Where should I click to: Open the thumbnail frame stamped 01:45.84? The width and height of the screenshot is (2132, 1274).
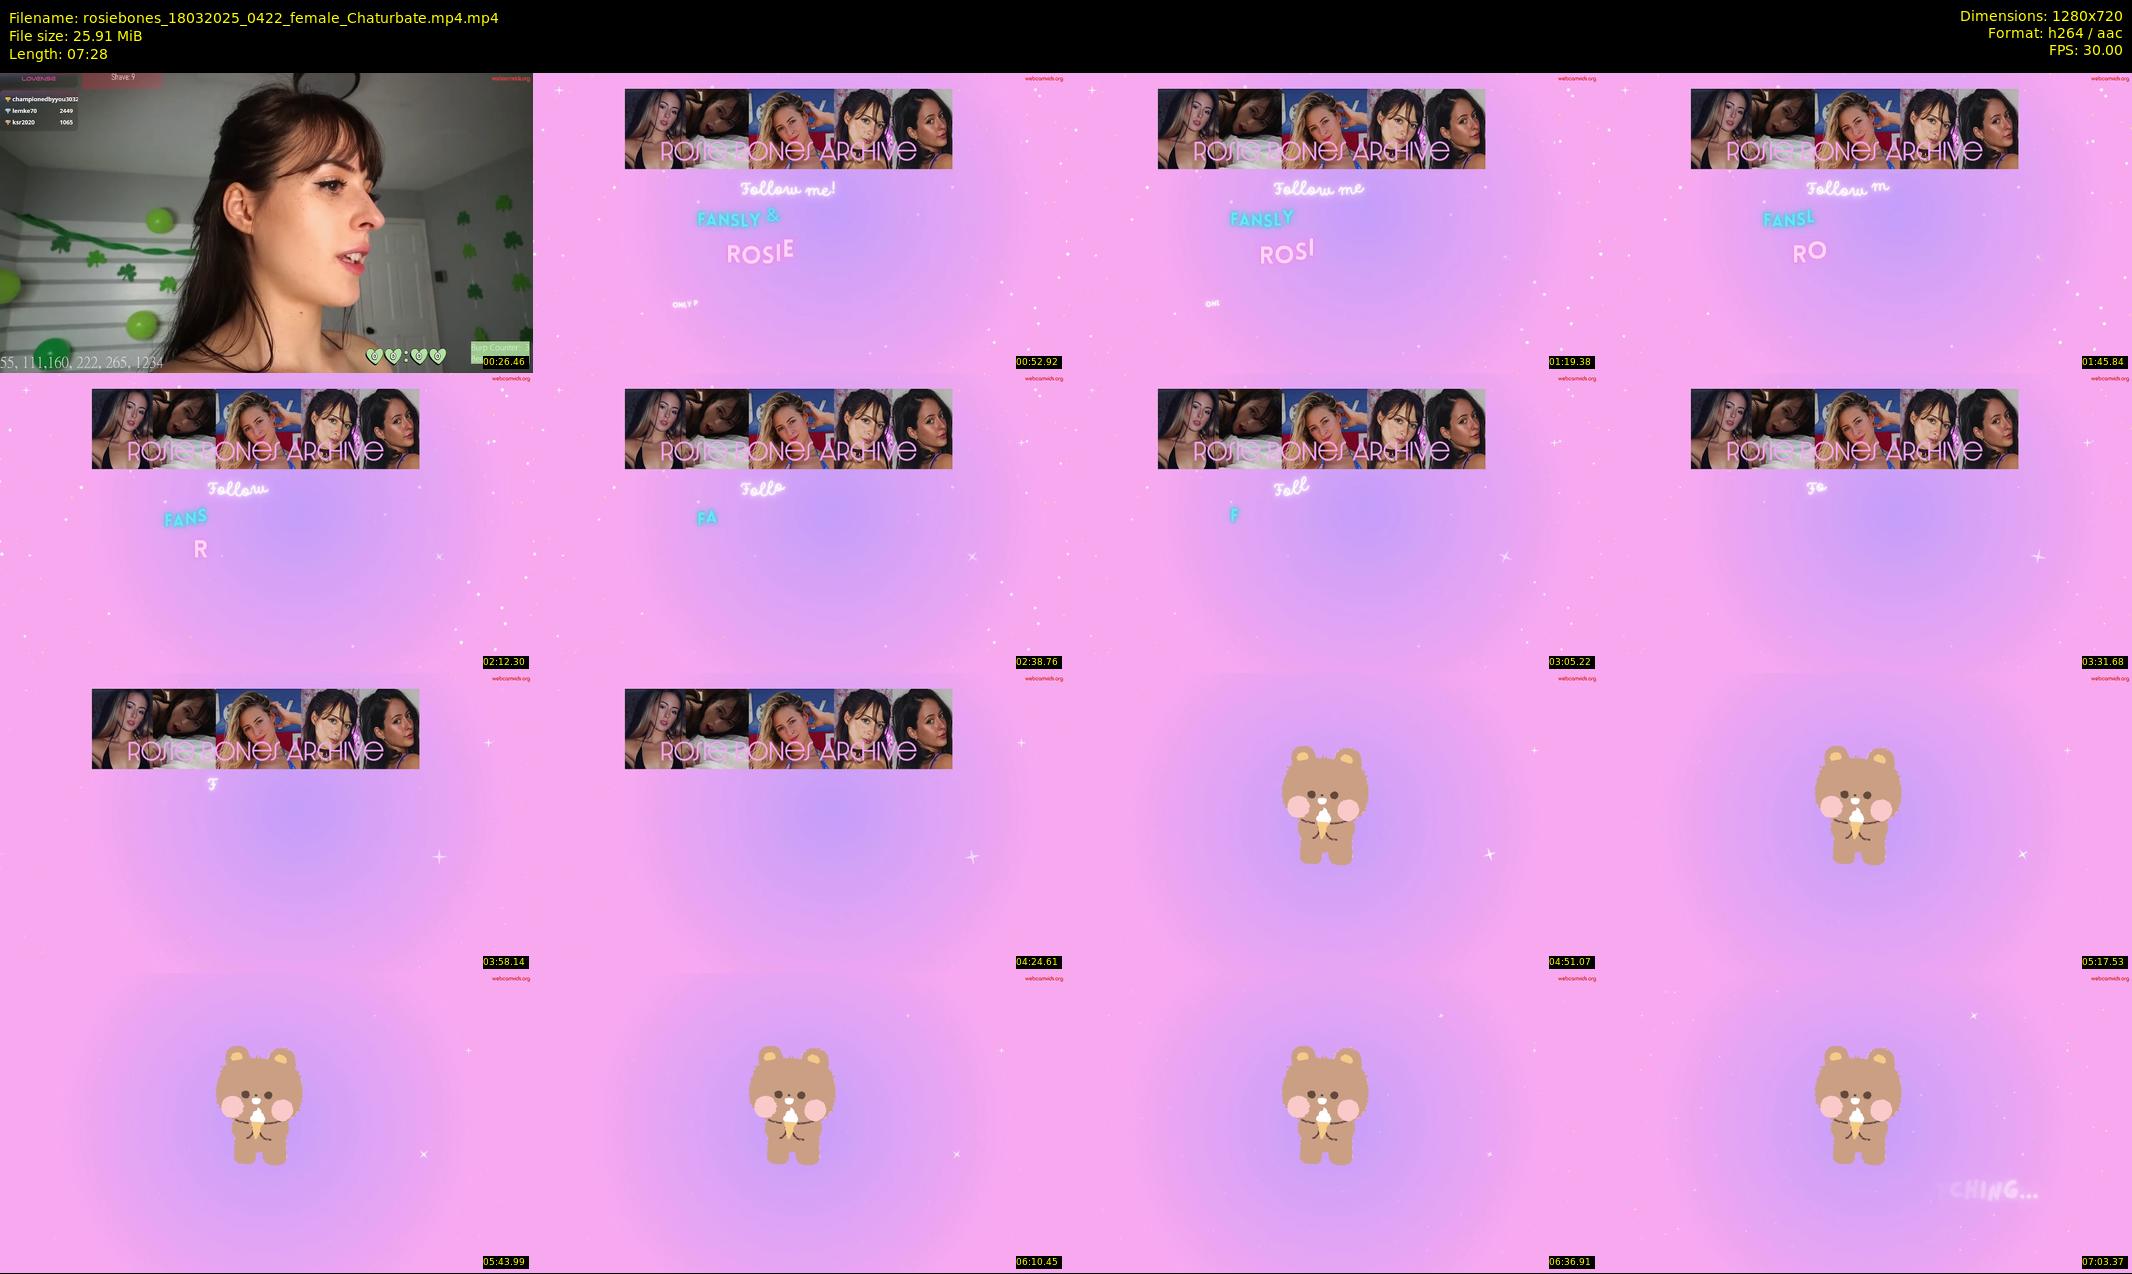[x=1865, y=222]
